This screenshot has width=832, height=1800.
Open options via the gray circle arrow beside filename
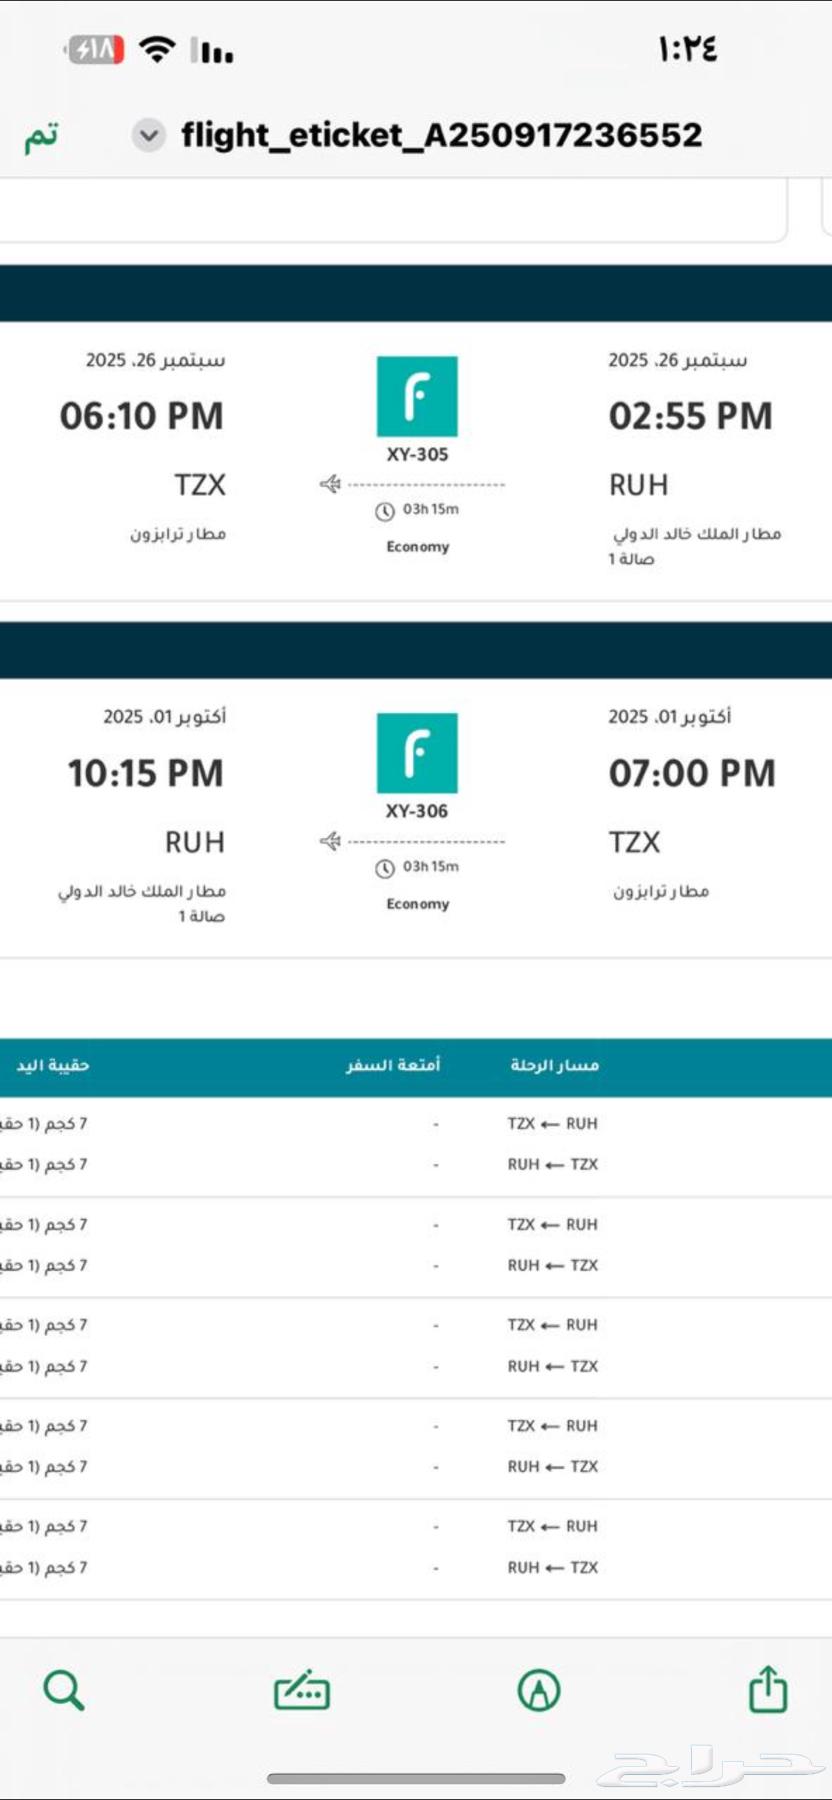[x=148, y=135]
